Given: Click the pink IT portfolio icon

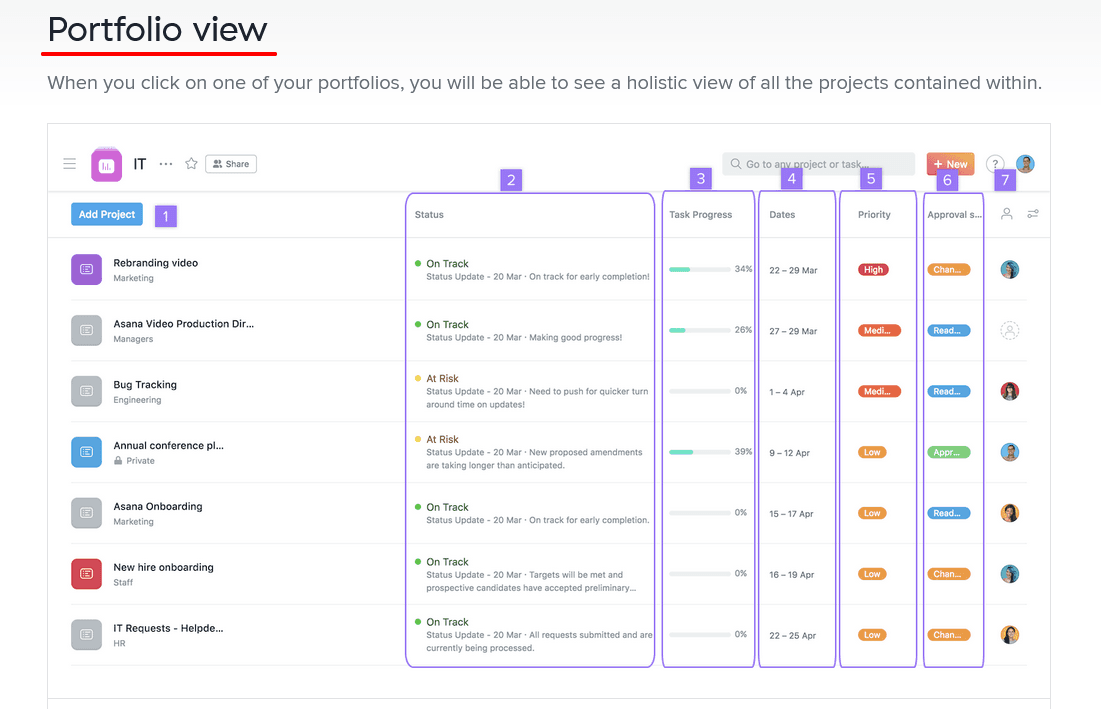Looking at the screenshot, I should click(106, 165).
